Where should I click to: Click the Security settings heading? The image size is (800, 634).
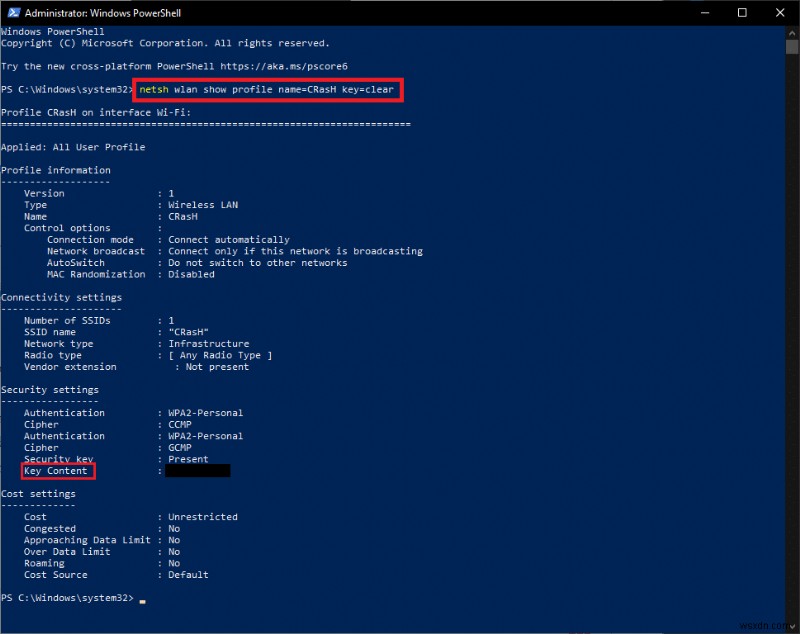tap(50, 390)
